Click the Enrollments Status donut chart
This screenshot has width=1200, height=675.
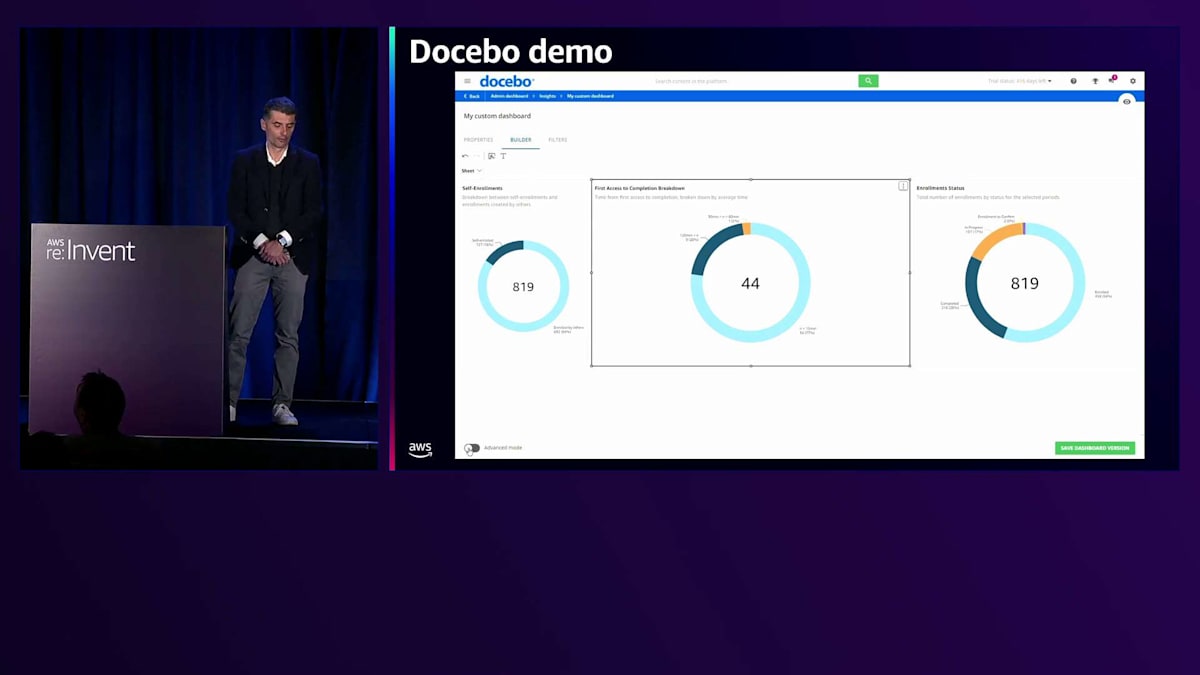click(x=1025, y=283)
